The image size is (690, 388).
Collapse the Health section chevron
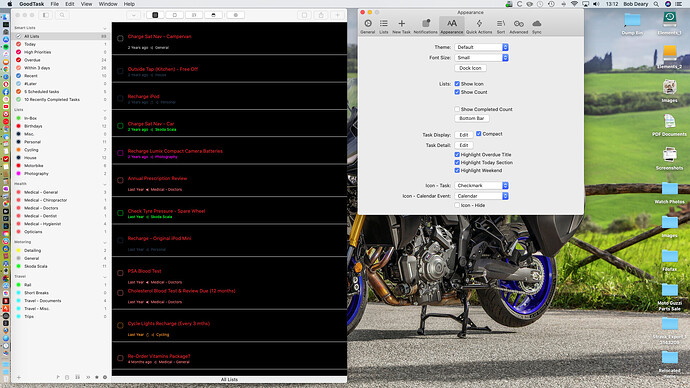click(105, 184)
